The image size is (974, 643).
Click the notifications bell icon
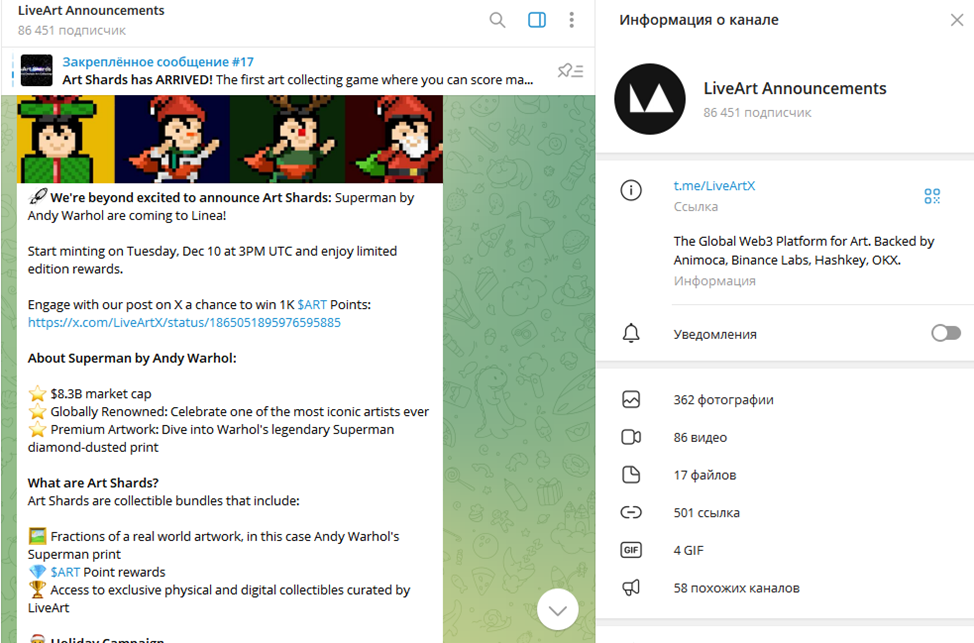tap(631, 334)
